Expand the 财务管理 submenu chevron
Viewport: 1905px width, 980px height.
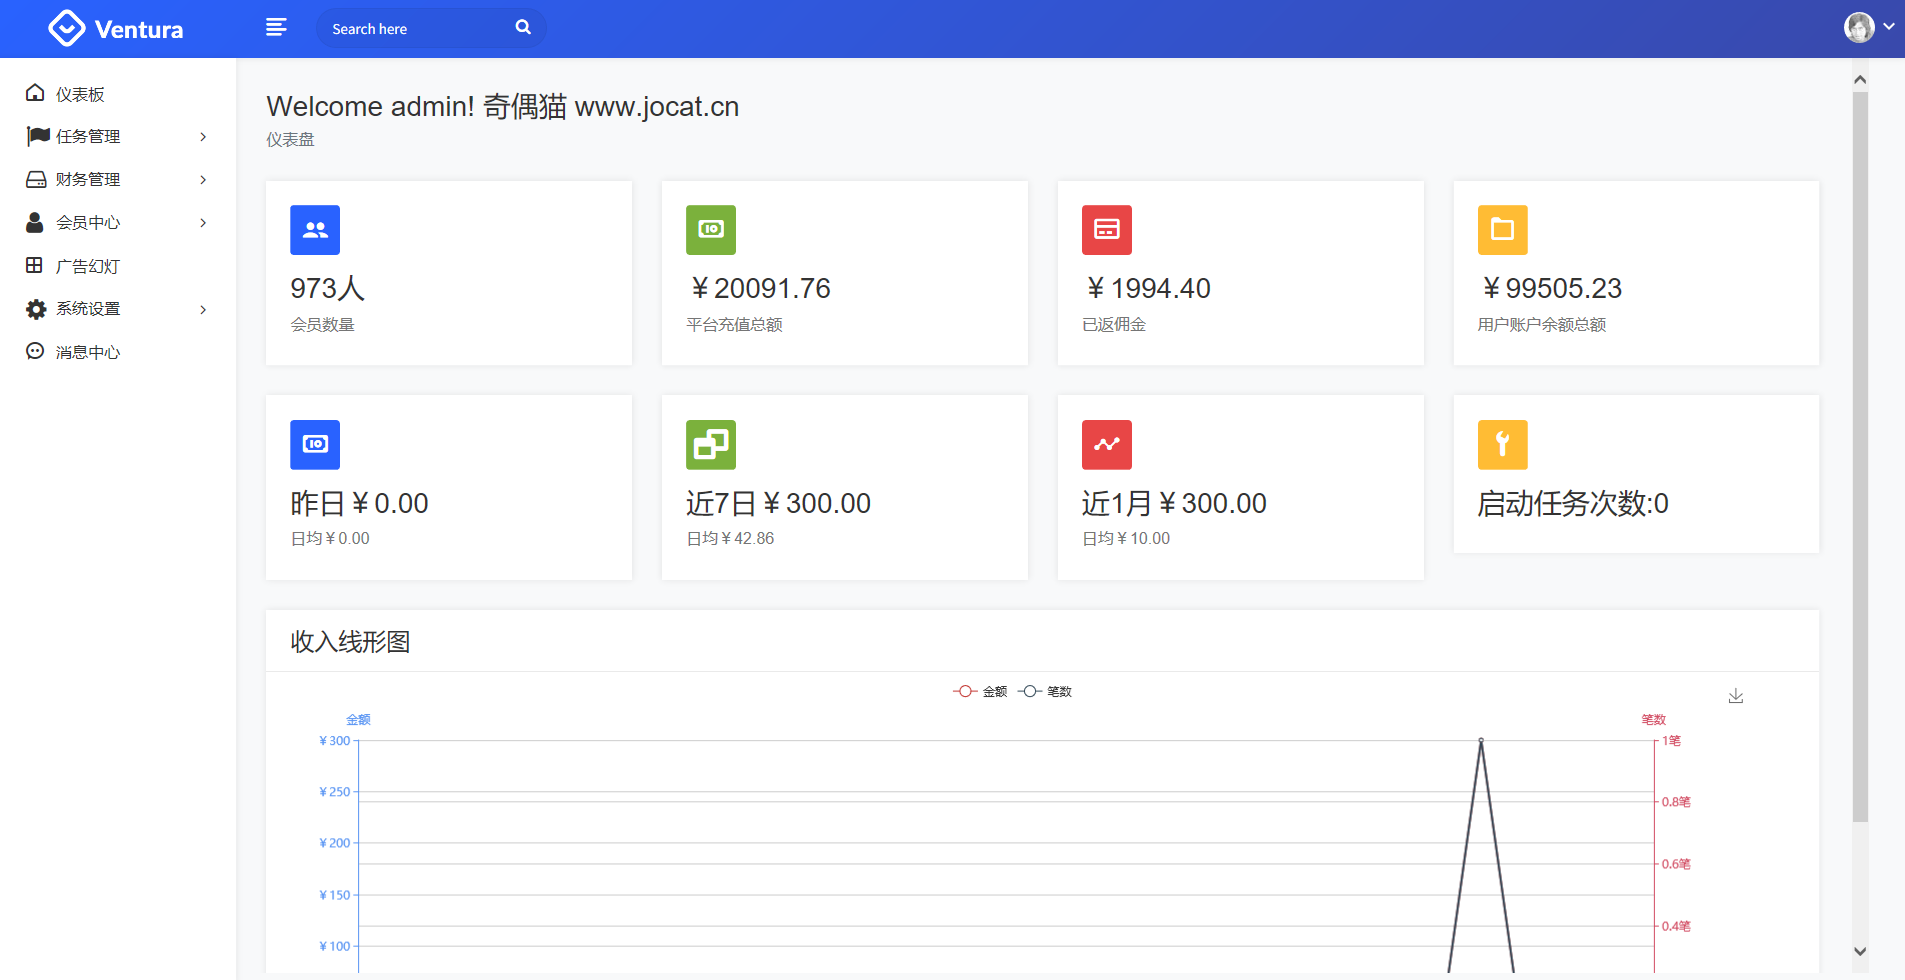203,180
